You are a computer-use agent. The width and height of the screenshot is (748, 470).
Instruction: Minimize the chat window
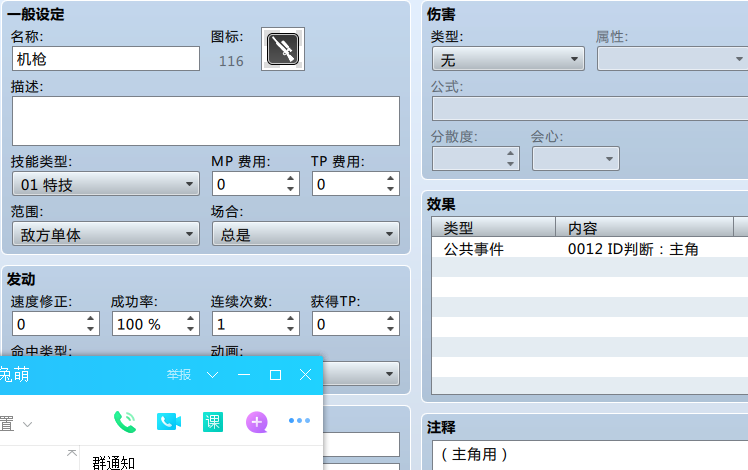pyautogui.click(x=244, y=375)
